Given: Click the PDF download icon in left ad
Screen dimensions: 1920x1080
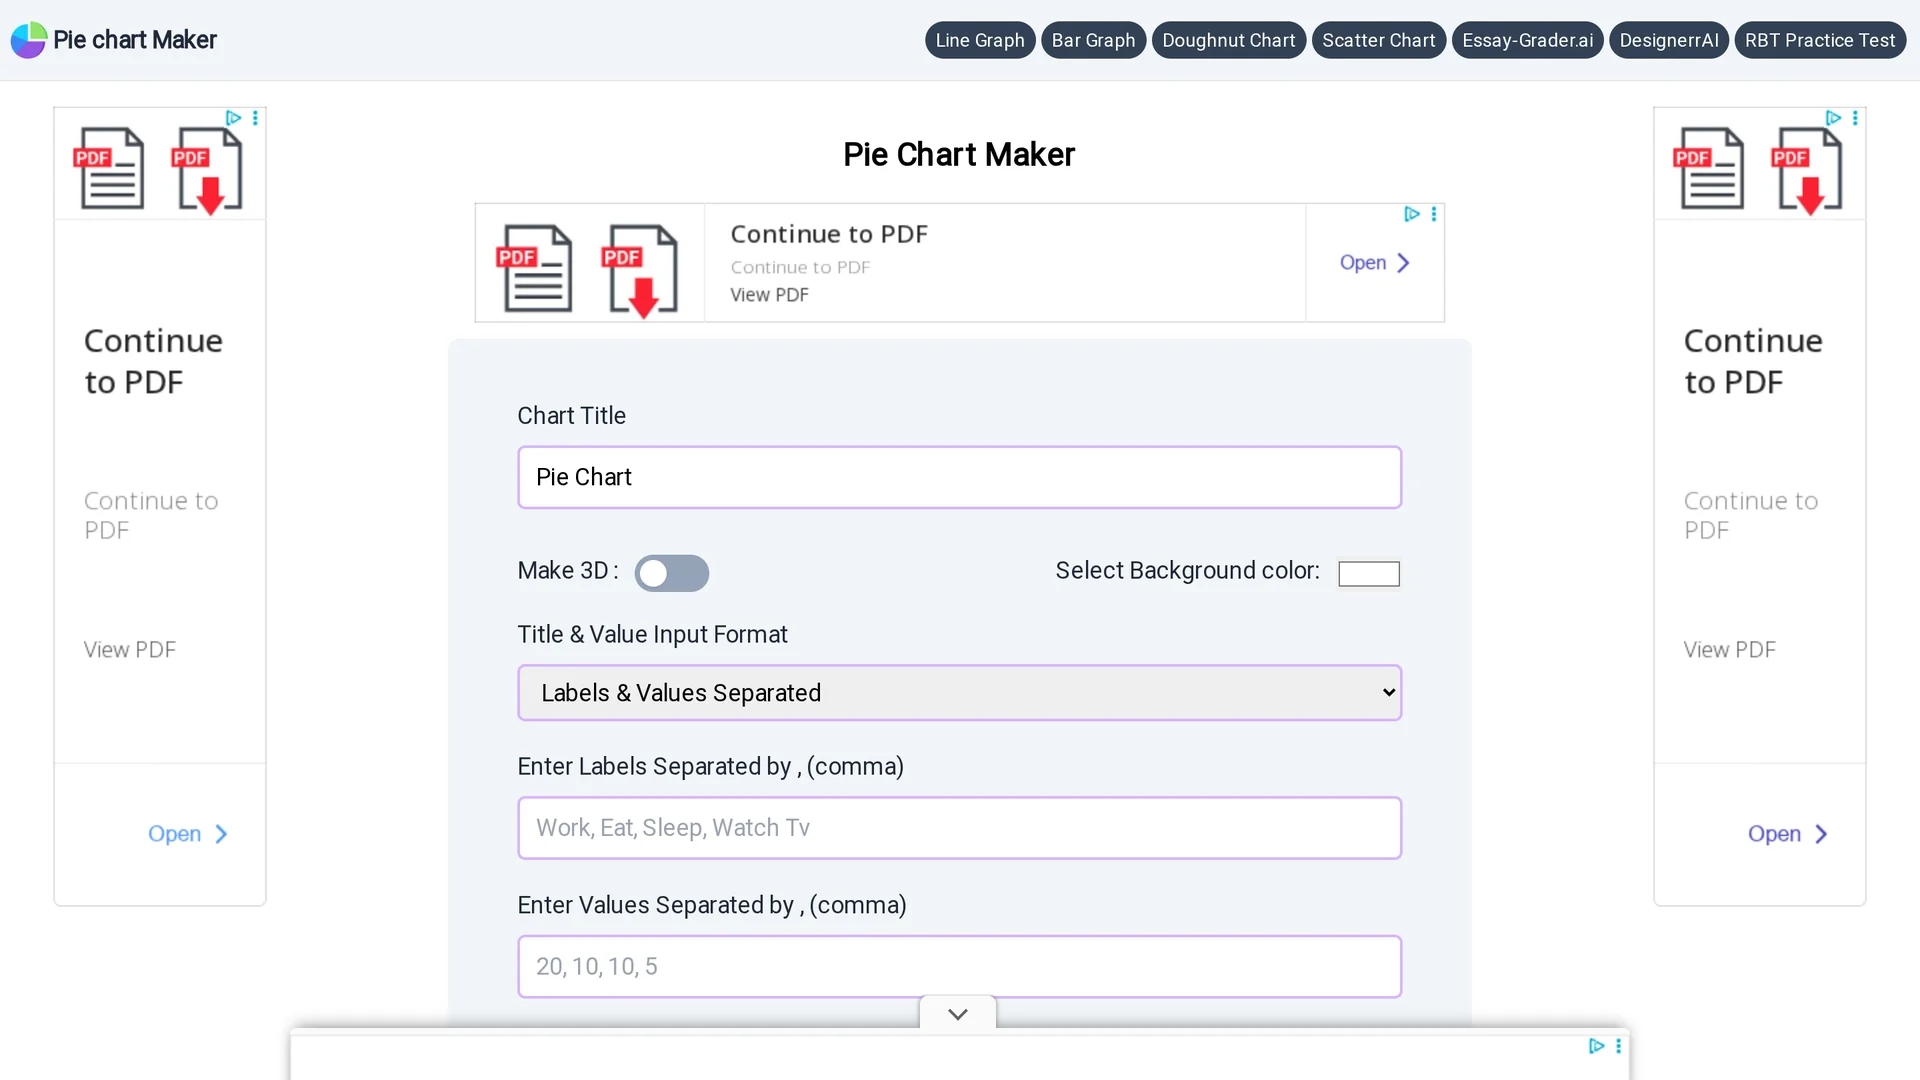Looking at the screenshot, I should click(x=207, y=170).
